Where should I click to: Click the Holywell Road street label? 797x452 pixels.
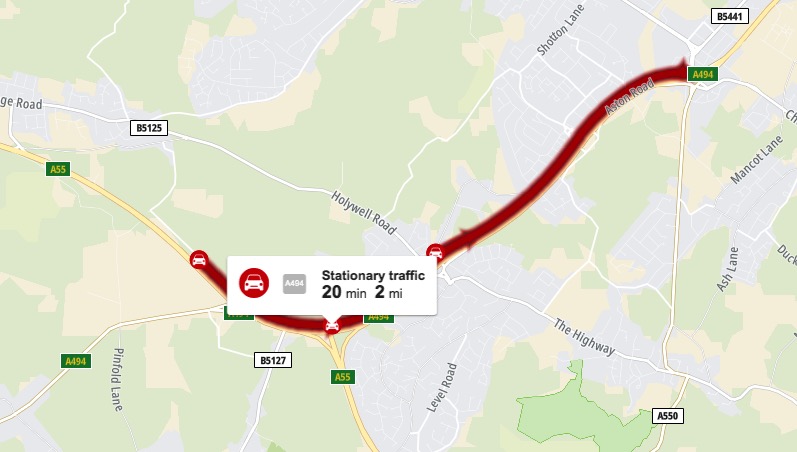tap(363, 213)
